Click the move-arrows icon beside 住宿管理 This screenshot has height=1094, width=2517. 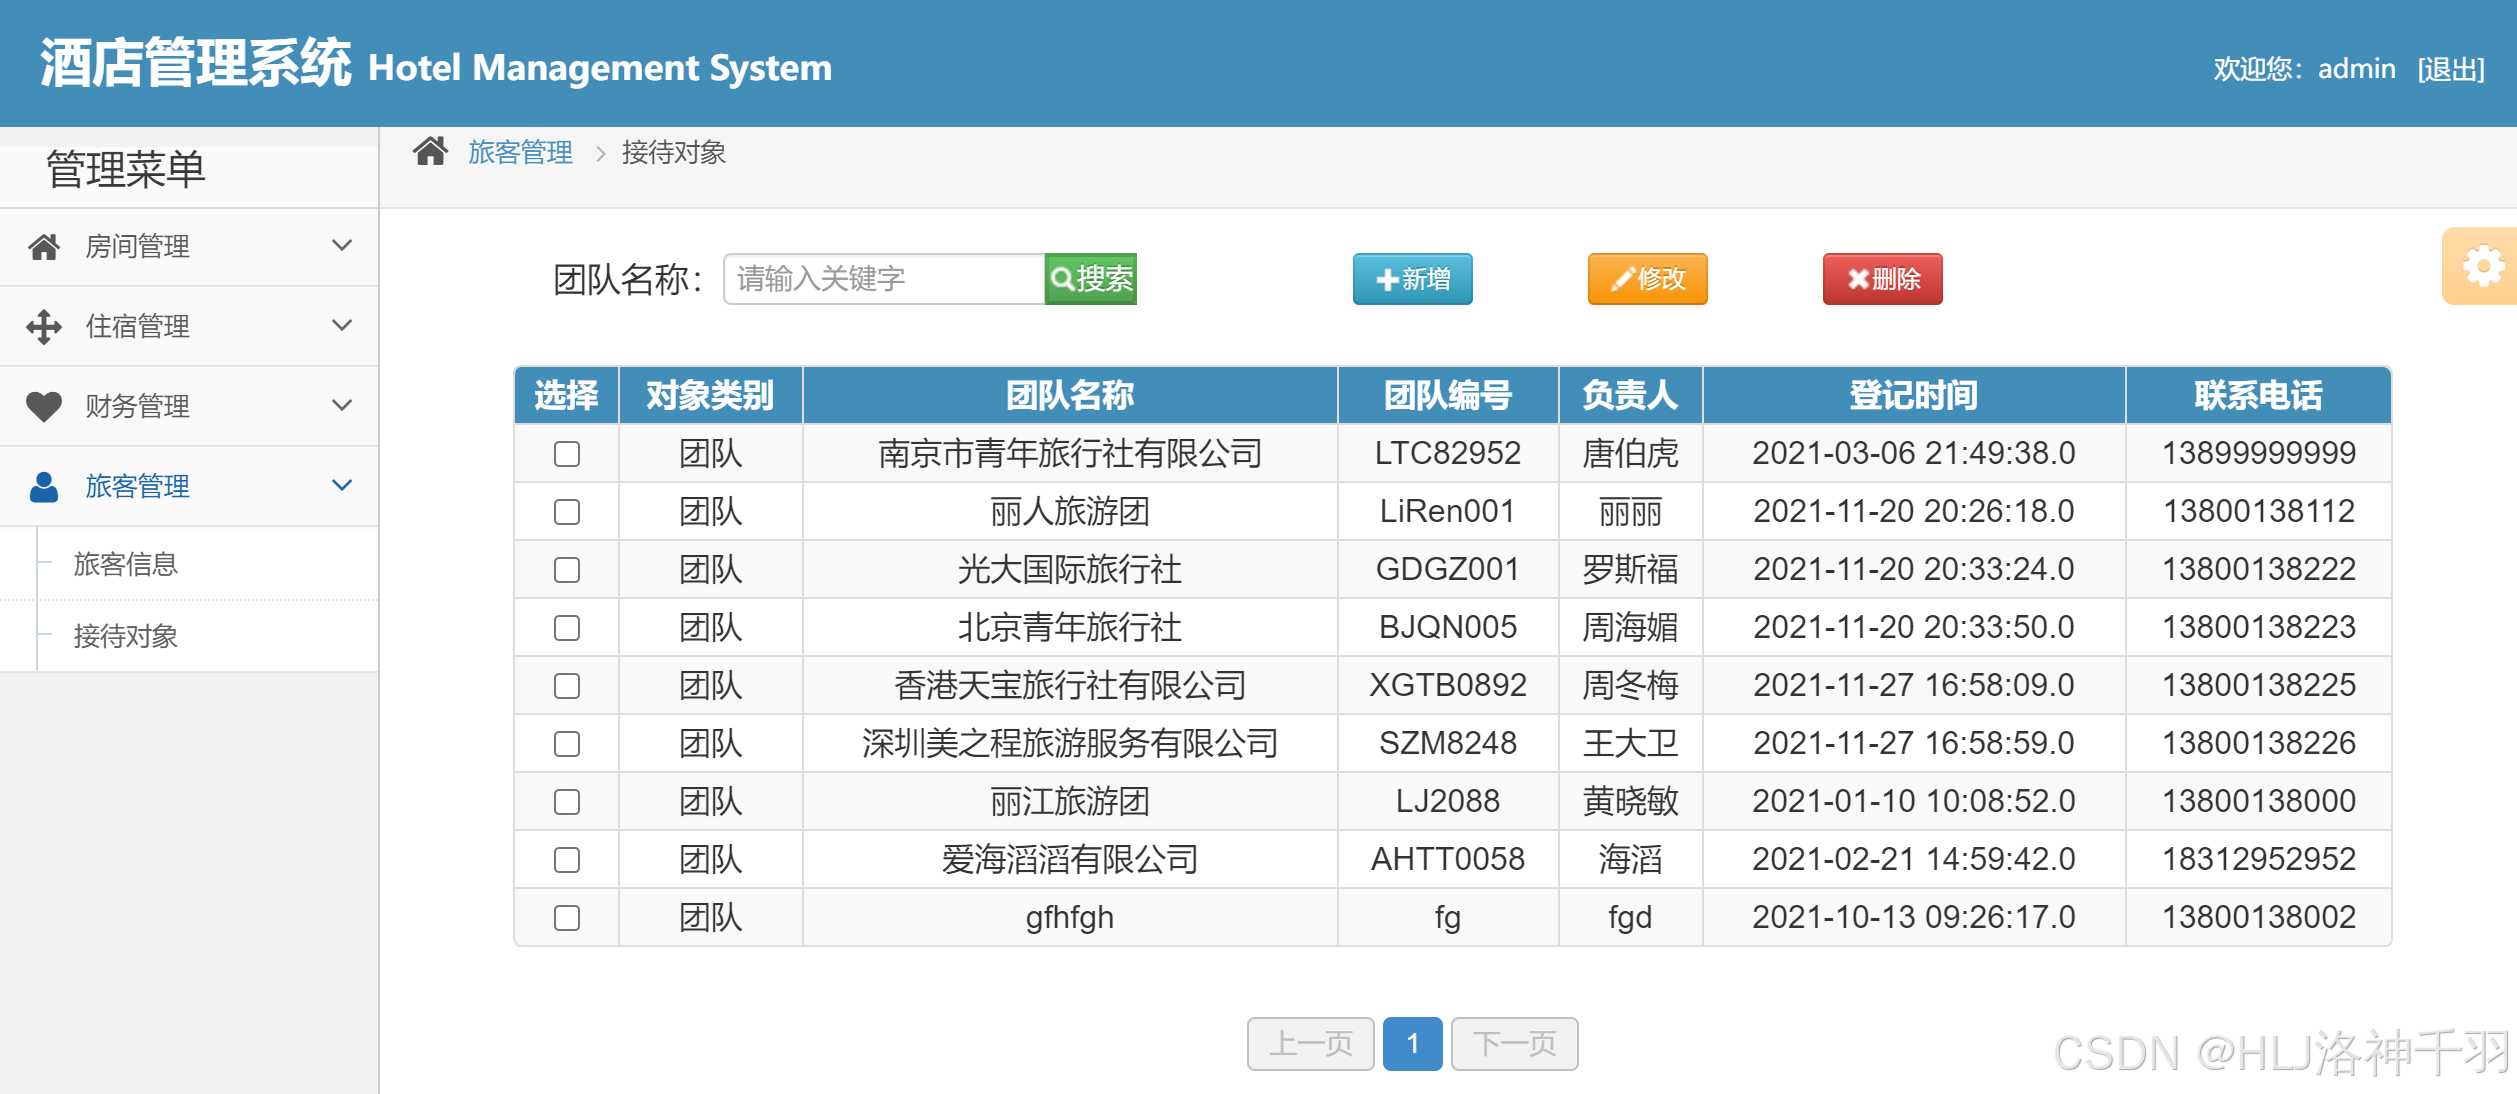point(44,327)
